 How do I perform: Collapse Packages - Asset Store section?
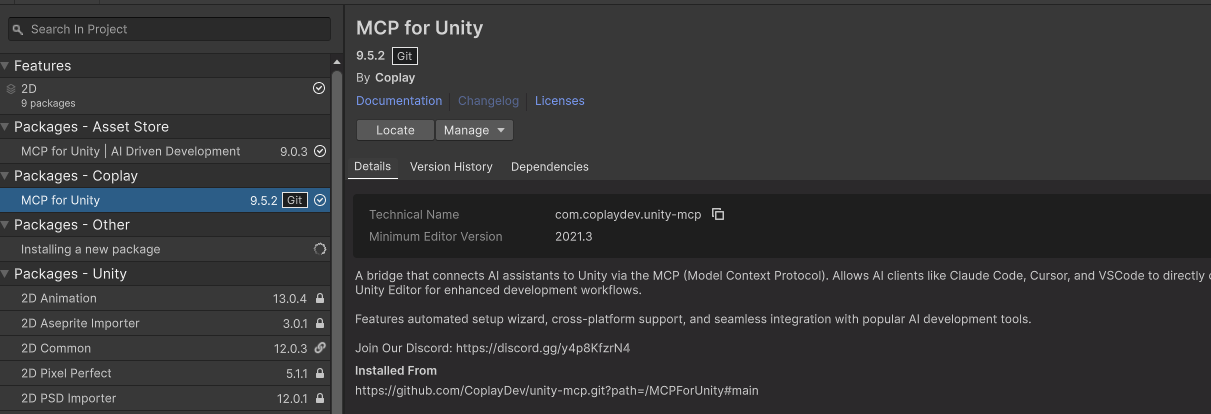[6, 126]
